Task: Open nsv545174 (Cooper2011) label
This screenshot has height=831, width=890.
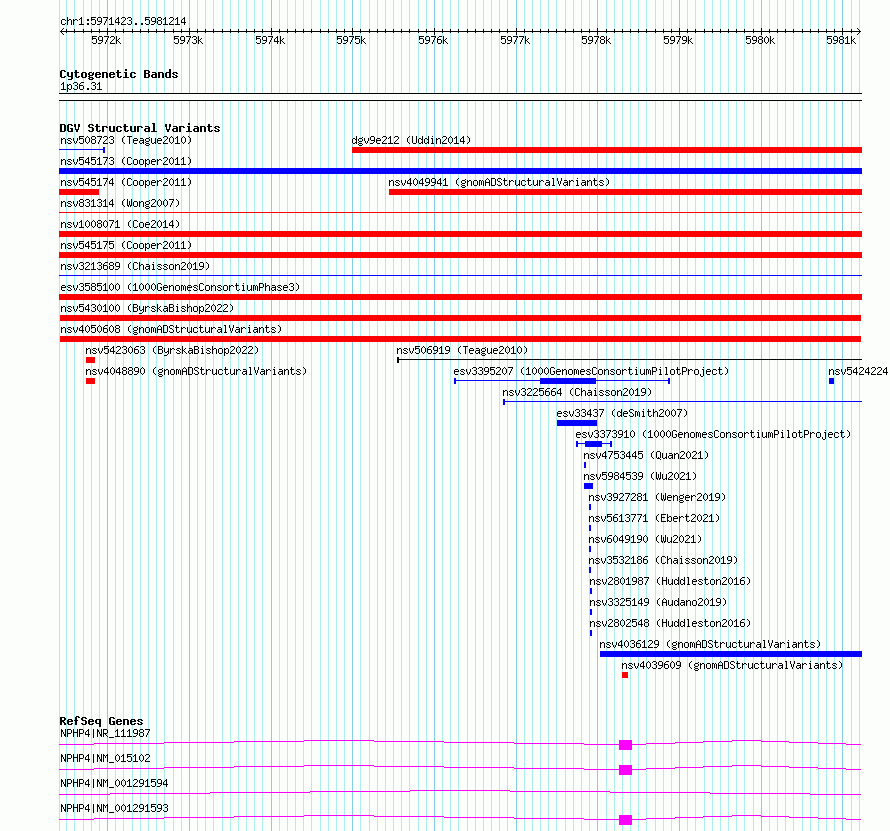Action: pyautogui.click(x=126, y=182)
